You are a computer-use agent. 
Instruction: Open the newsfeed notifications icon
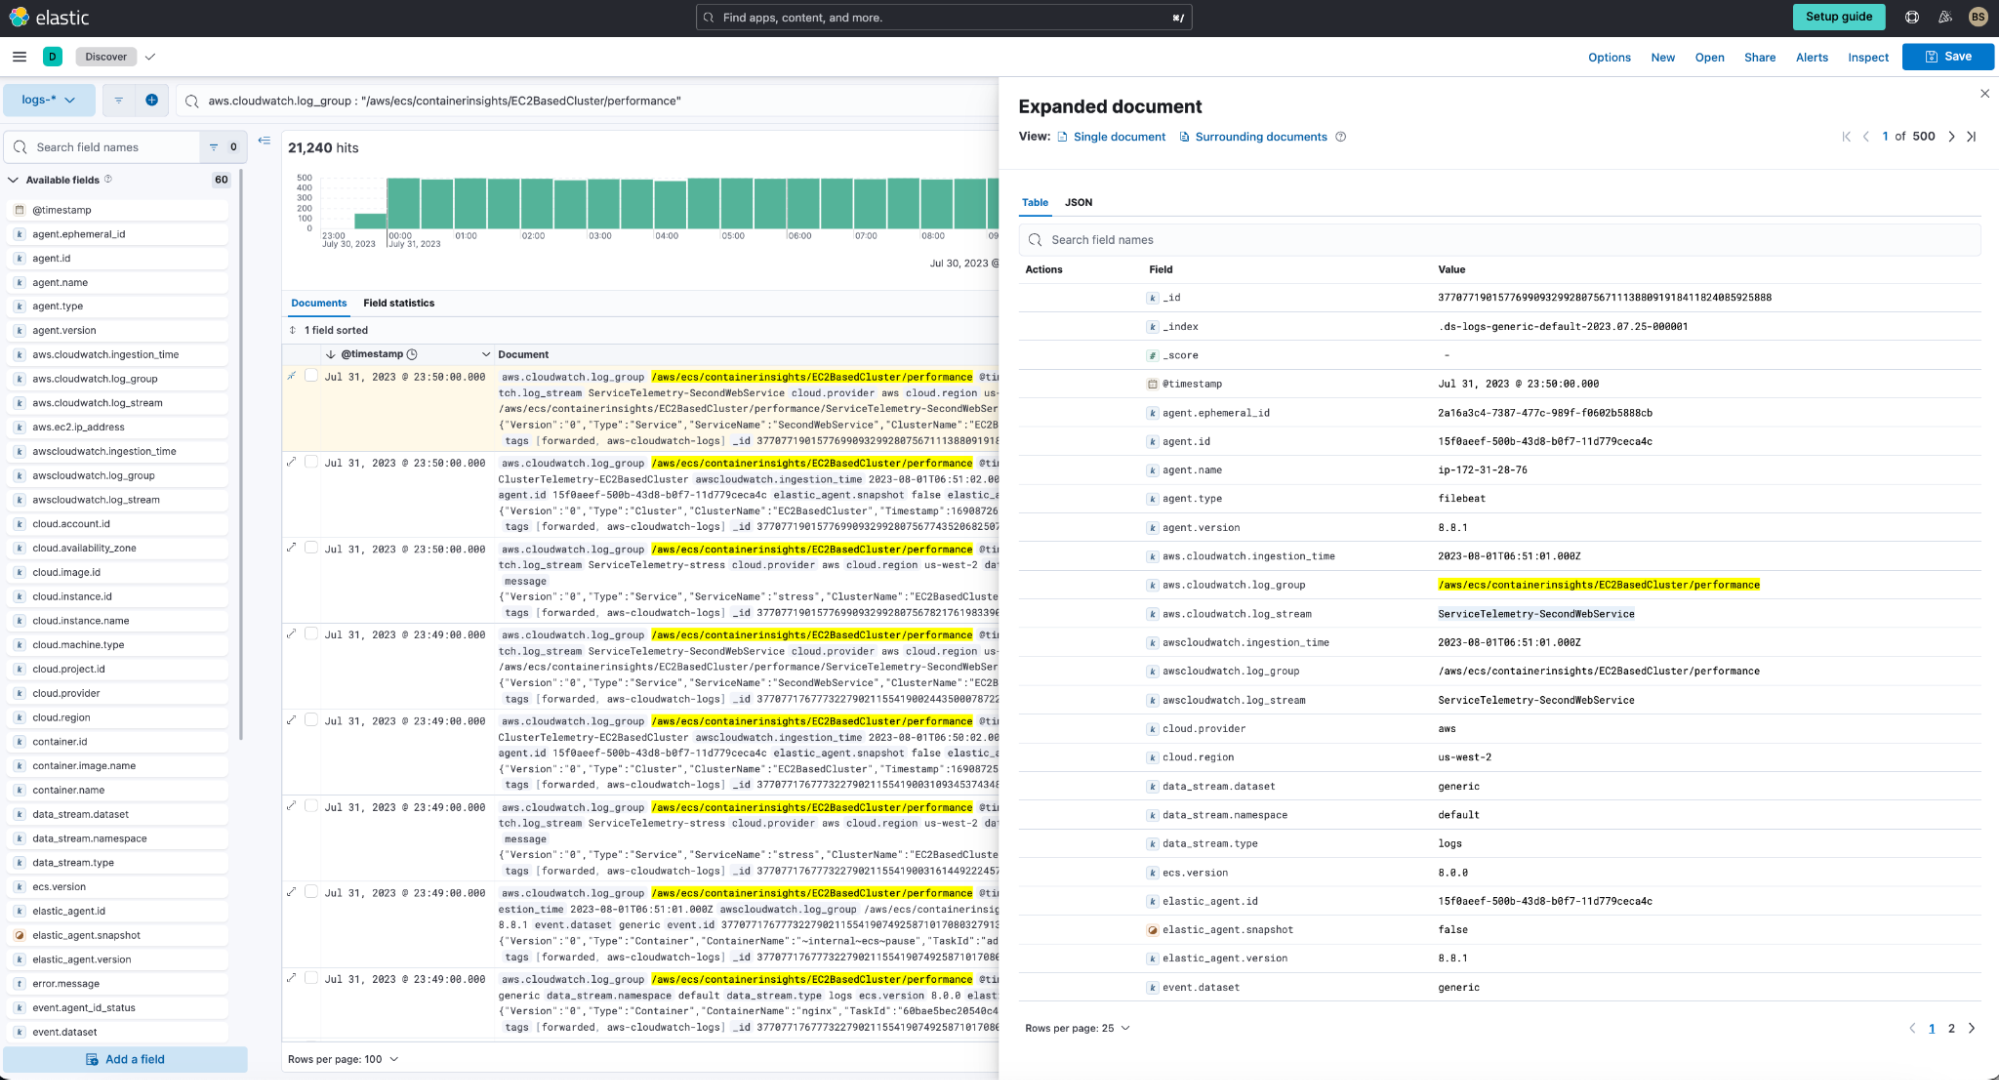pyautogui.click(x=1945, y=17)
